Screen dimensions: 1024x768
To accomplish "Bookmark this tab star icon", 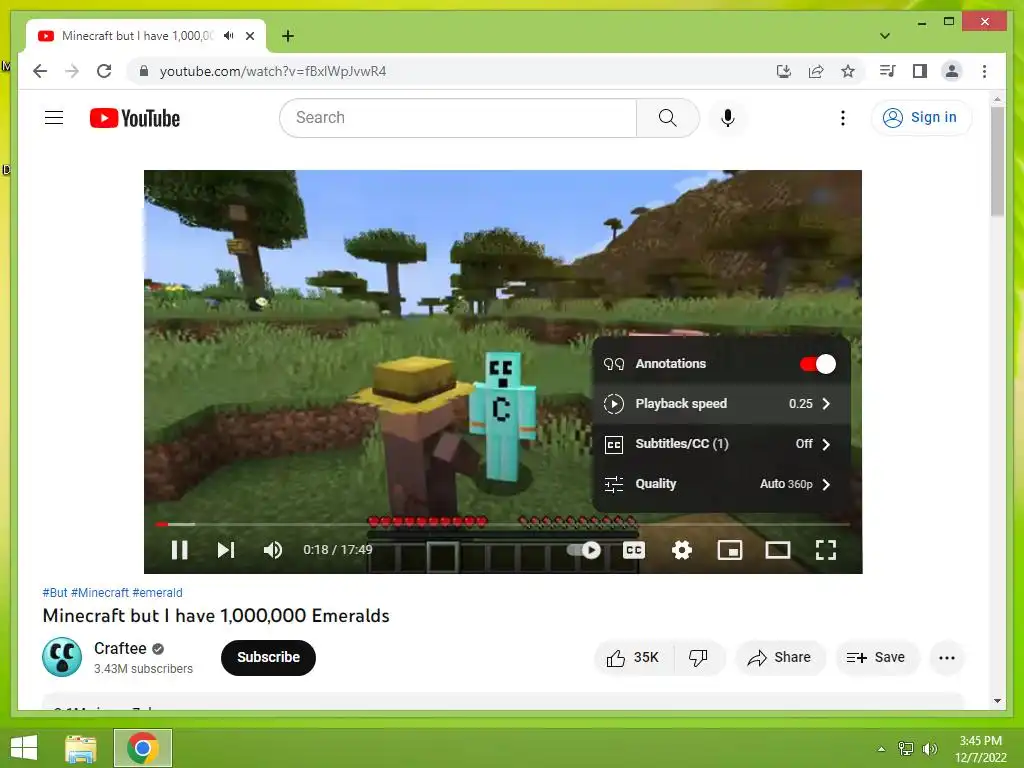I will point(848,71).
